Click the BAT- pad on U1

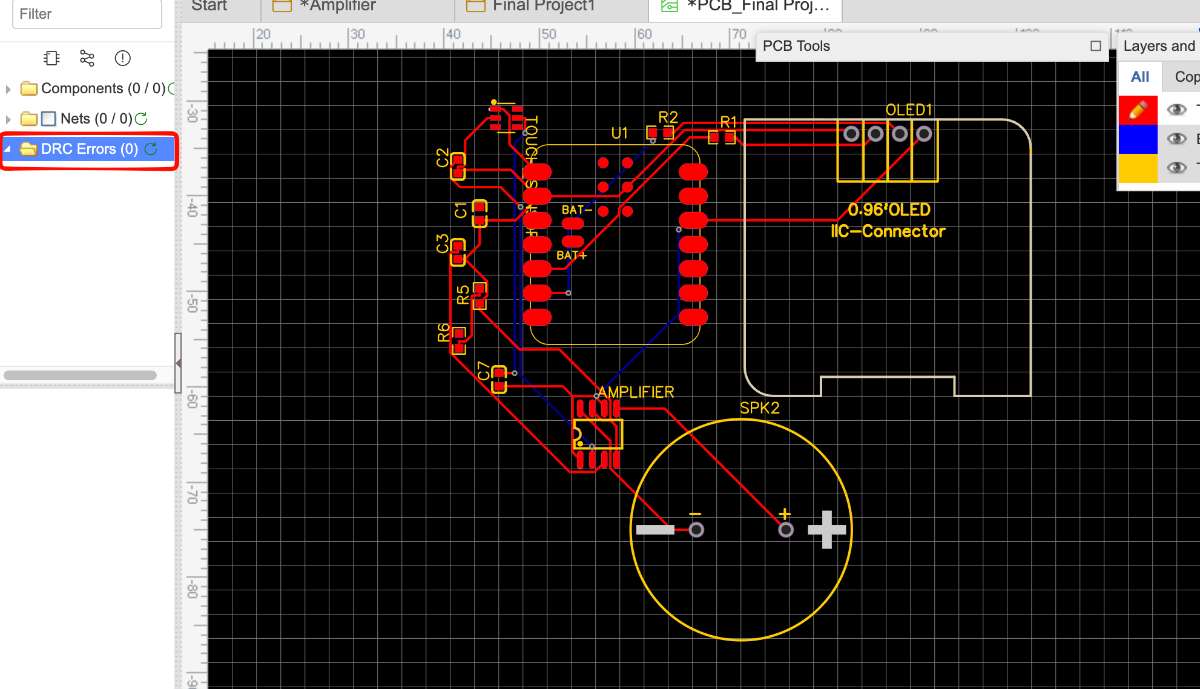pyautogui.click(x=573, y=224)
